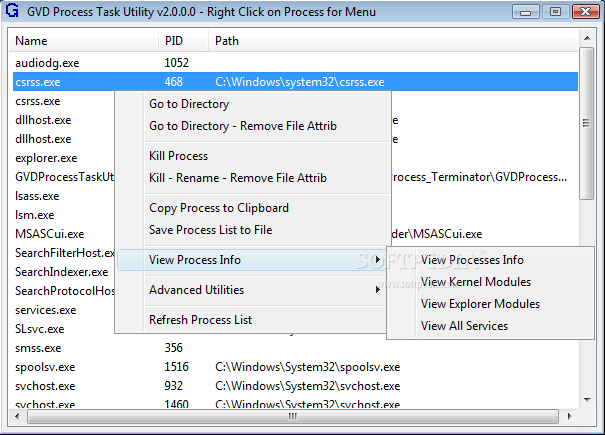This screenshot has height=435, width=605.
Task: Click the horizontal scrollbar thumb
Action: coord(290,416)
